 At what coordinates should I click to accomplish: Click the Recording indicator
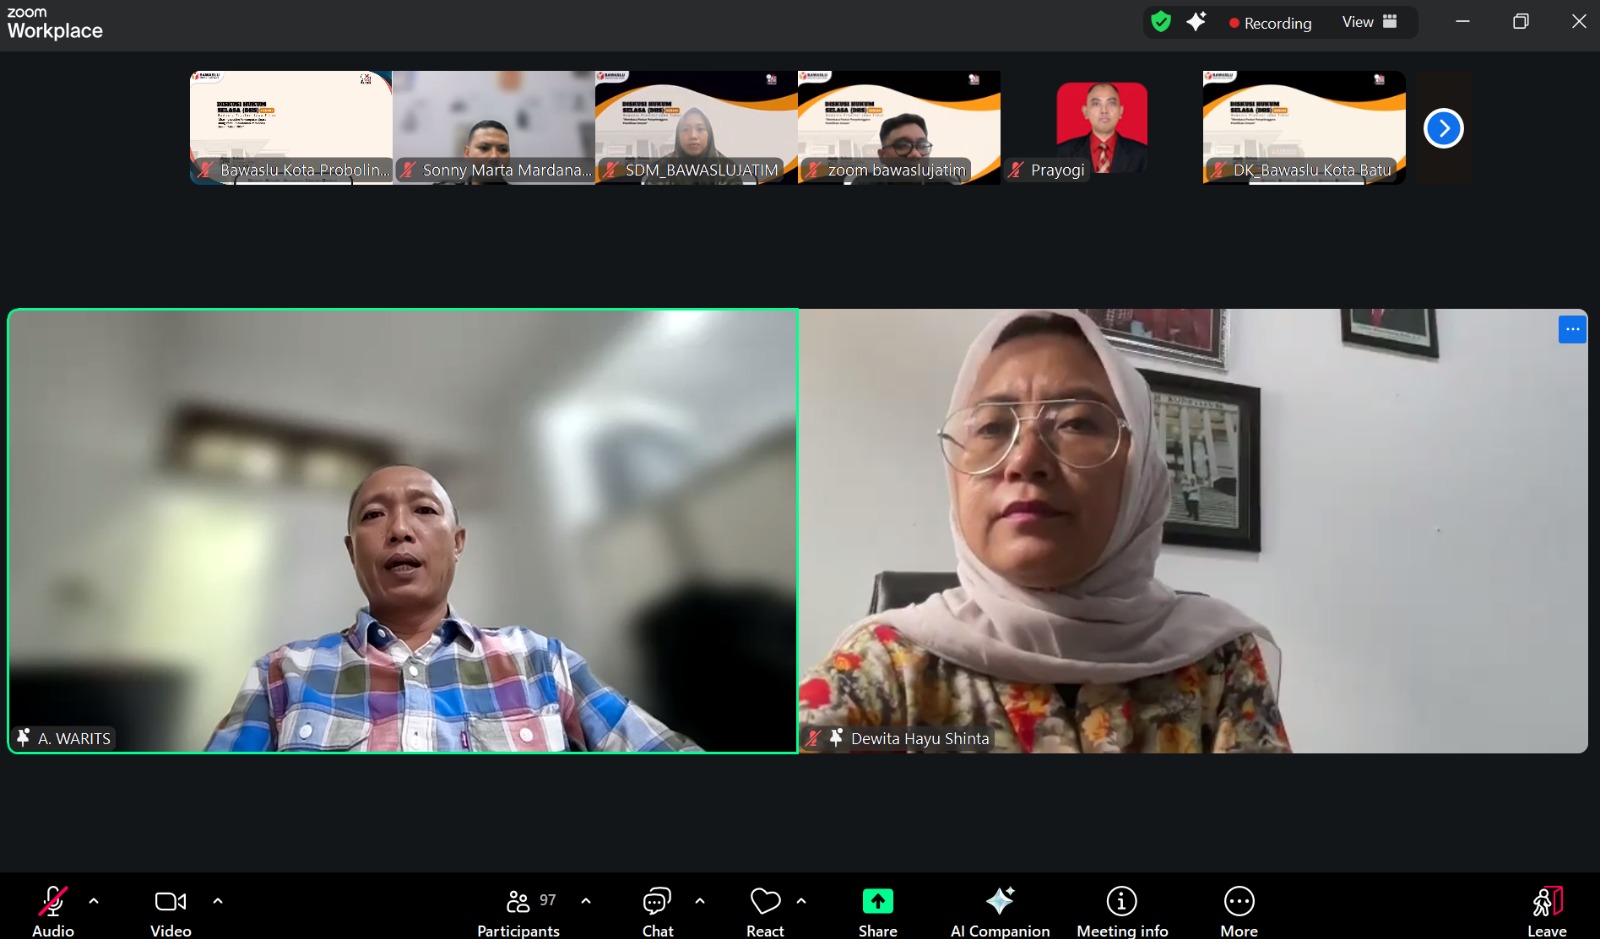point(1270,23)
